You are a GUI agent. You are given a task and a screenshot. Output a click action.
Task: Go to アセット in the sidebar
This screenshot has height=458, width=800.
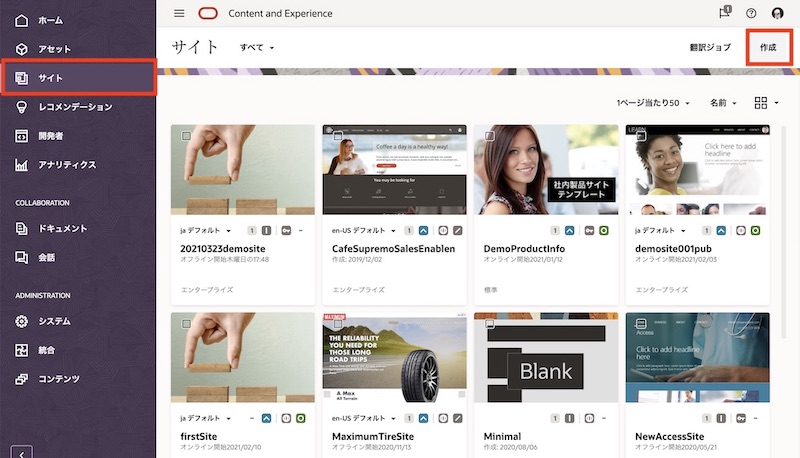point(54,49)
